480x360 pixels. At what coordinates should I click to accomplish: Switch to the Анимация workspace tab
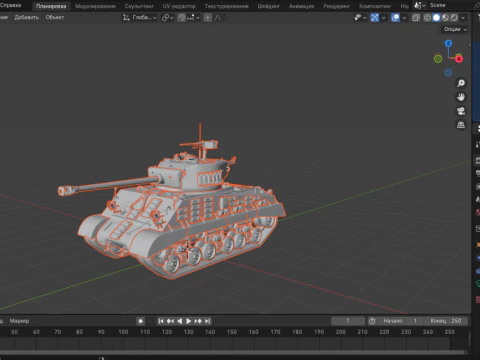302,6
